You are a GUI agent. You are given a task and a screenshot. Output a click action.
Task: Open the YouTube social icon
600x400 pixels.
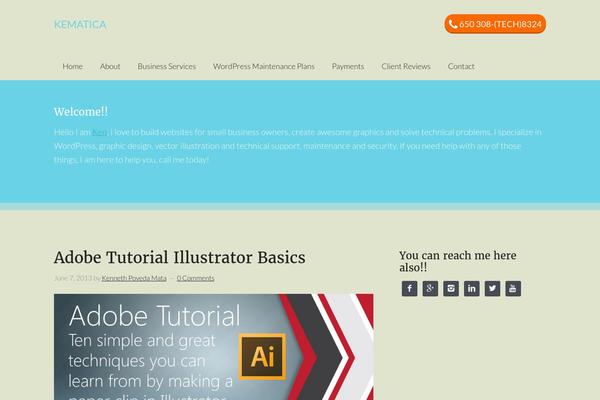513,289
